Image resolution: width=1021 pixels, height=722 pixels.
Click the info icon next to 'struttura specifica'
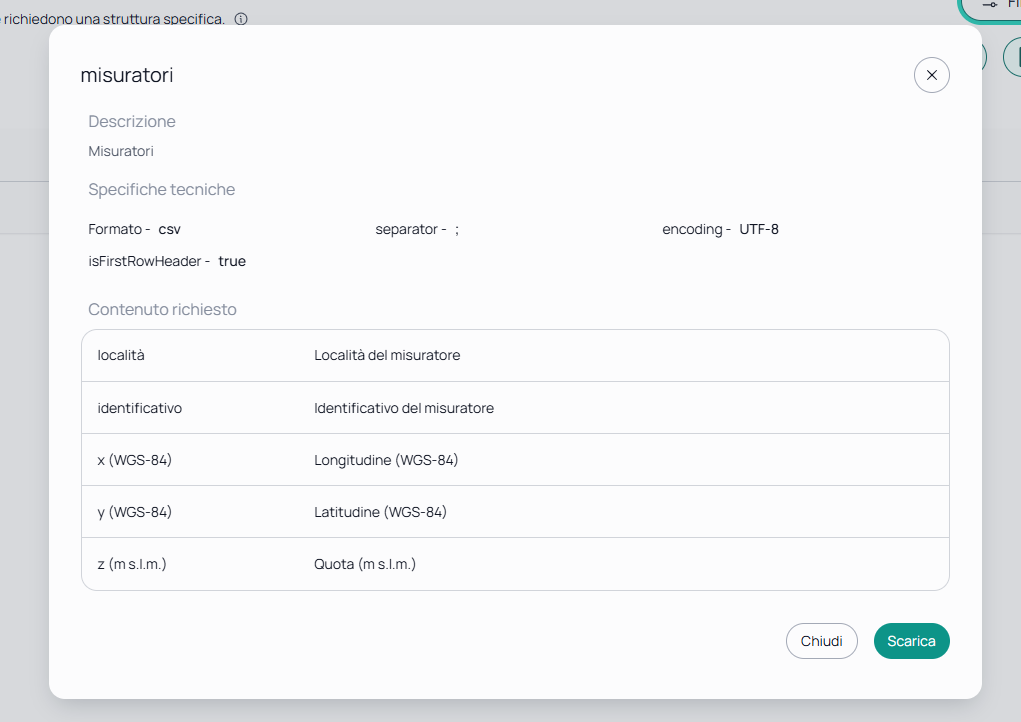point(241,19)
